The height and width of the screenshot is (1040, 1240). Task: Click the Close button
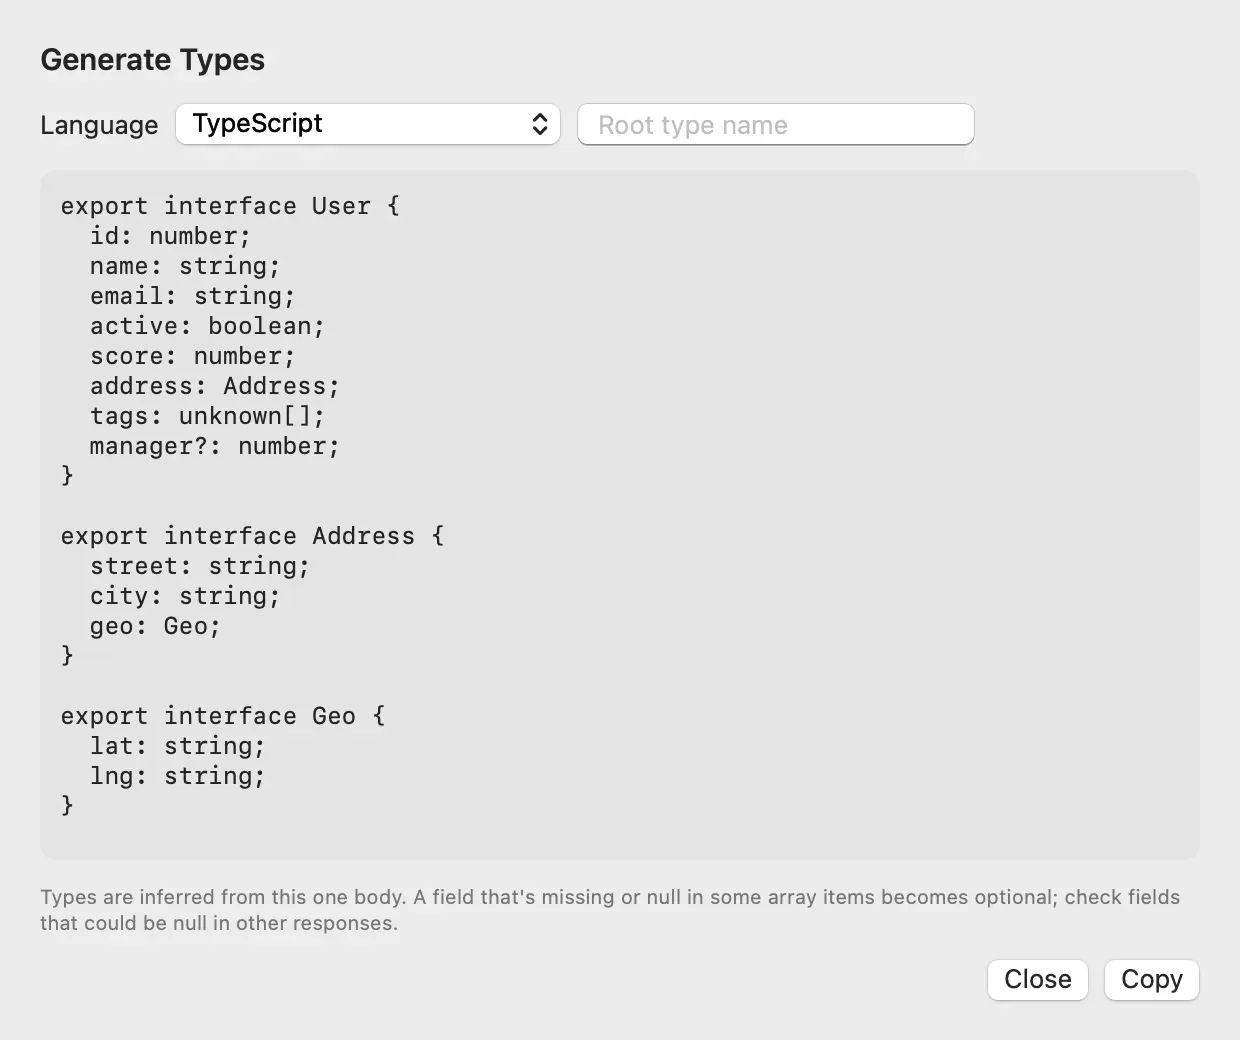[x=1038, y=979]
